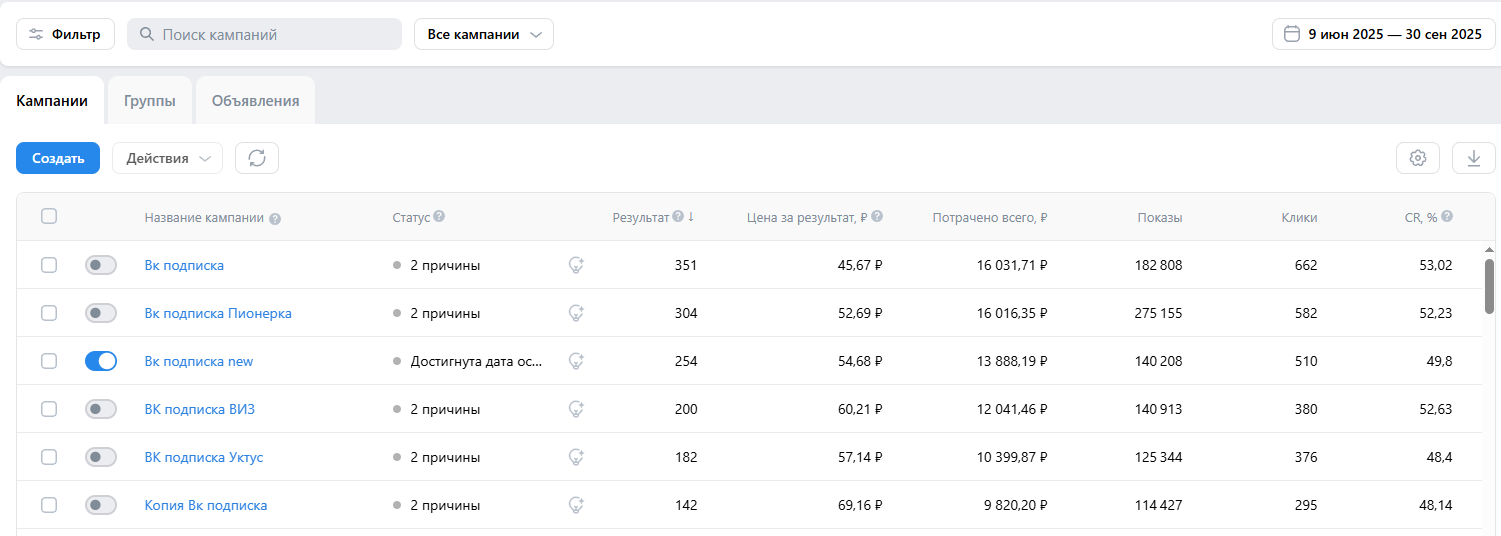Expand the Все кампании dropdown

pyautogui.click(x=484, y=34)
